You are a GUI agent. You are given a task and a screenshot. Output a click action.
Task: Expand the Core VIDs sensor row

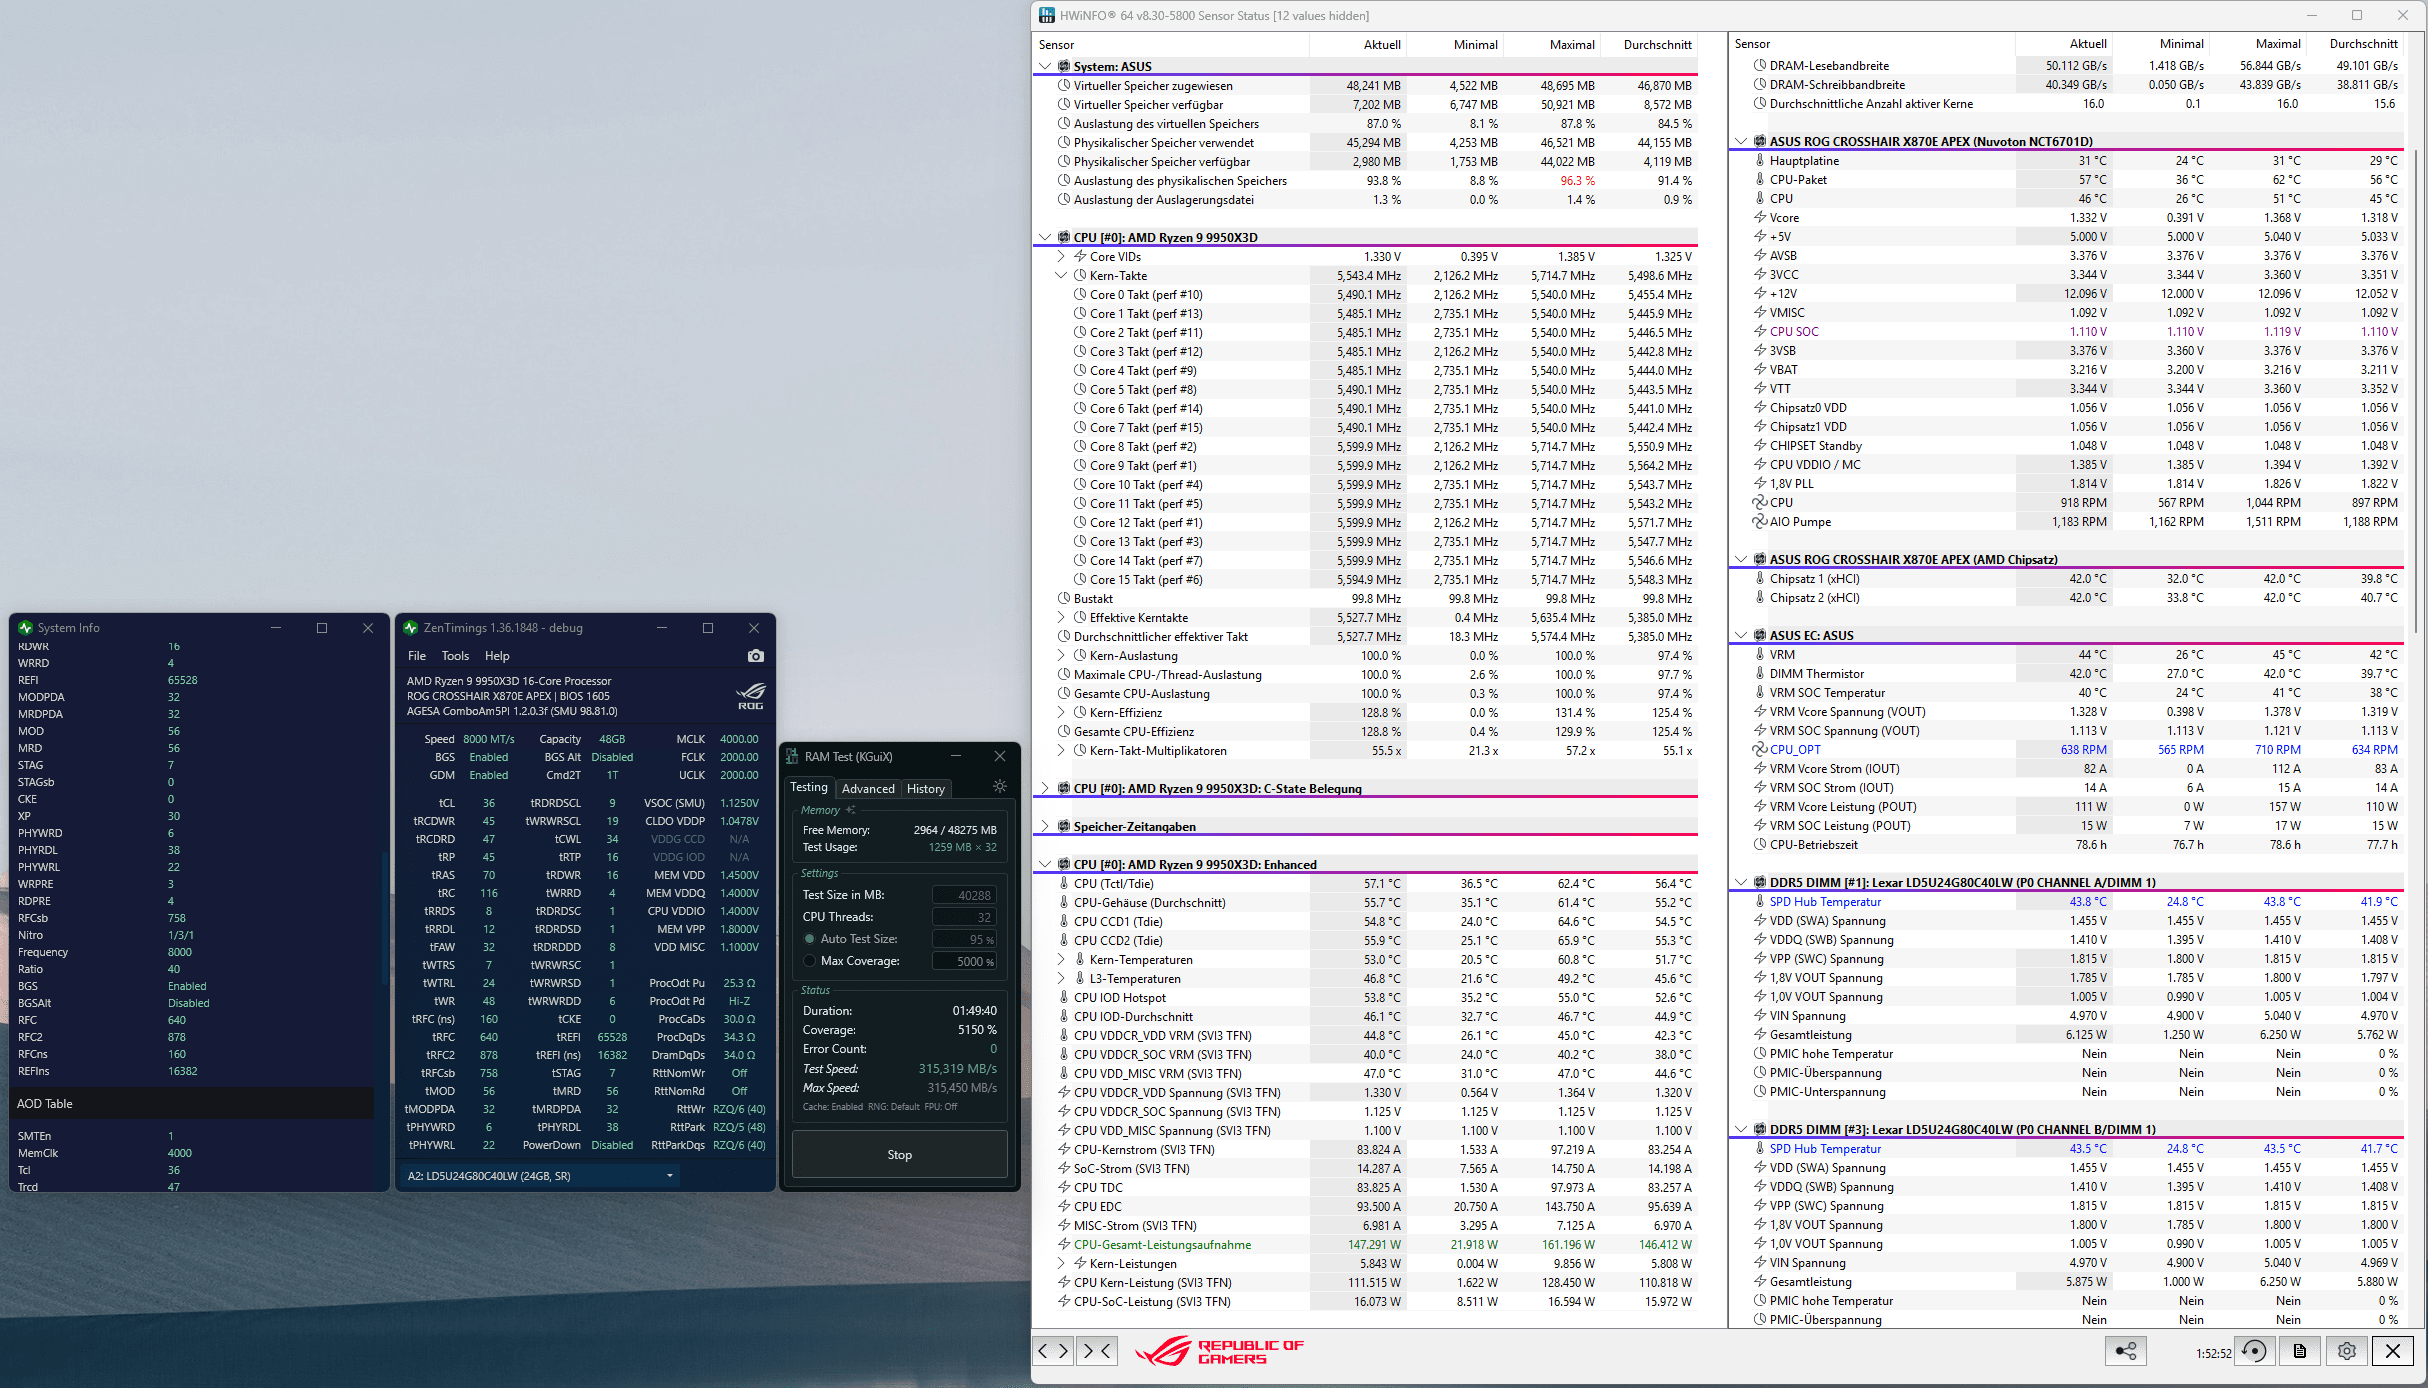coord(1061,257)
